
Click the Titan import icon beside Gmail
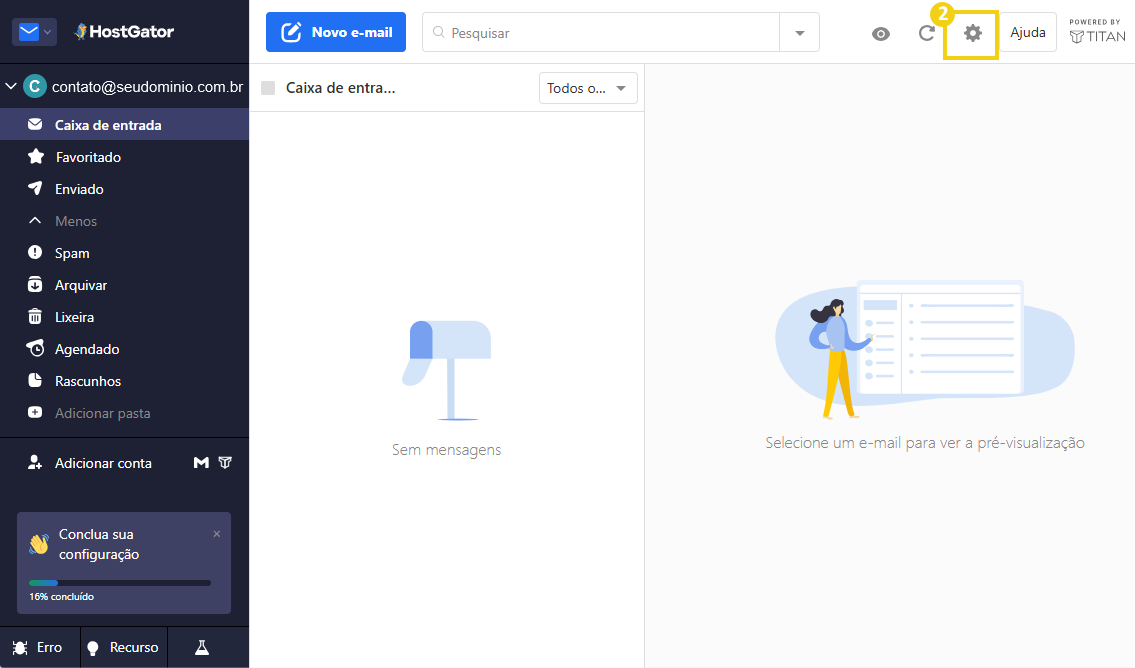pyautogui.click(x=225, y=462)
